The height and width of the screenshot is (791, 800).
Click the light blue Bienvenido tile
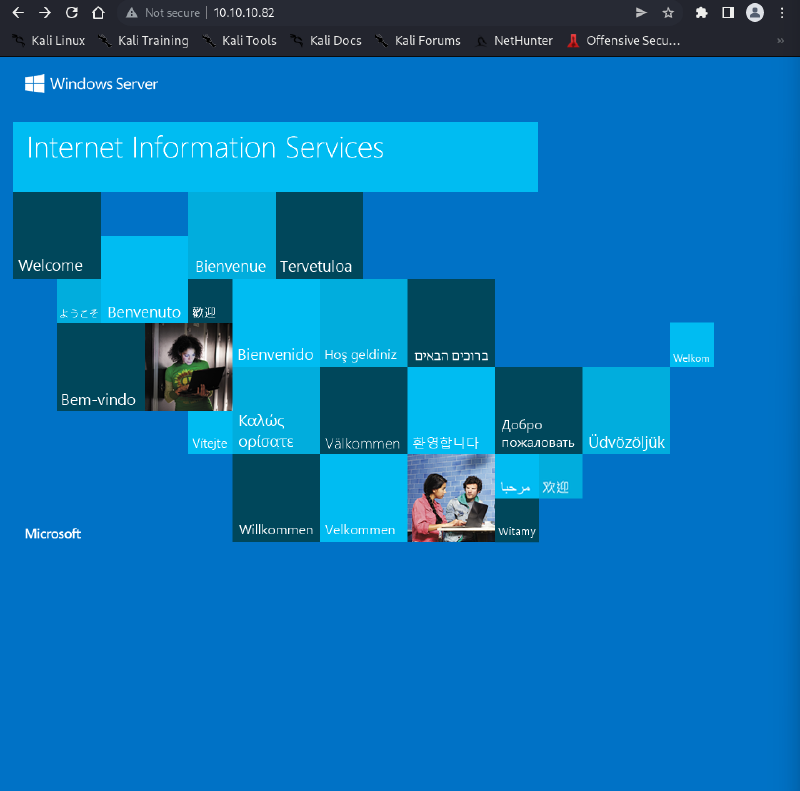tap(276, 323)
